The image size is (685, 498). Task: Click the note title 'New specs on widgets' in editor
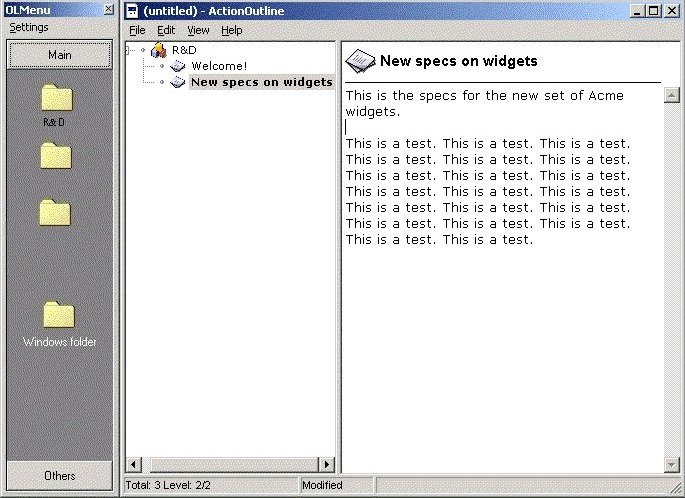point(459,61)
